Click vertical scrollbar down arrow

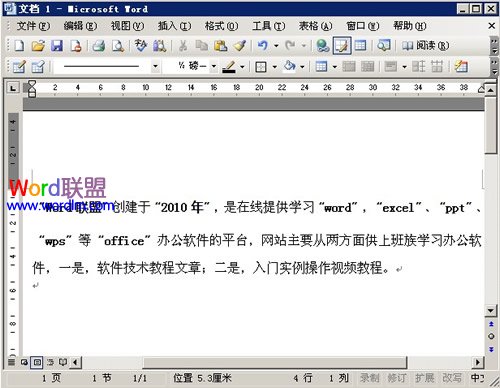tap(491, 311)
